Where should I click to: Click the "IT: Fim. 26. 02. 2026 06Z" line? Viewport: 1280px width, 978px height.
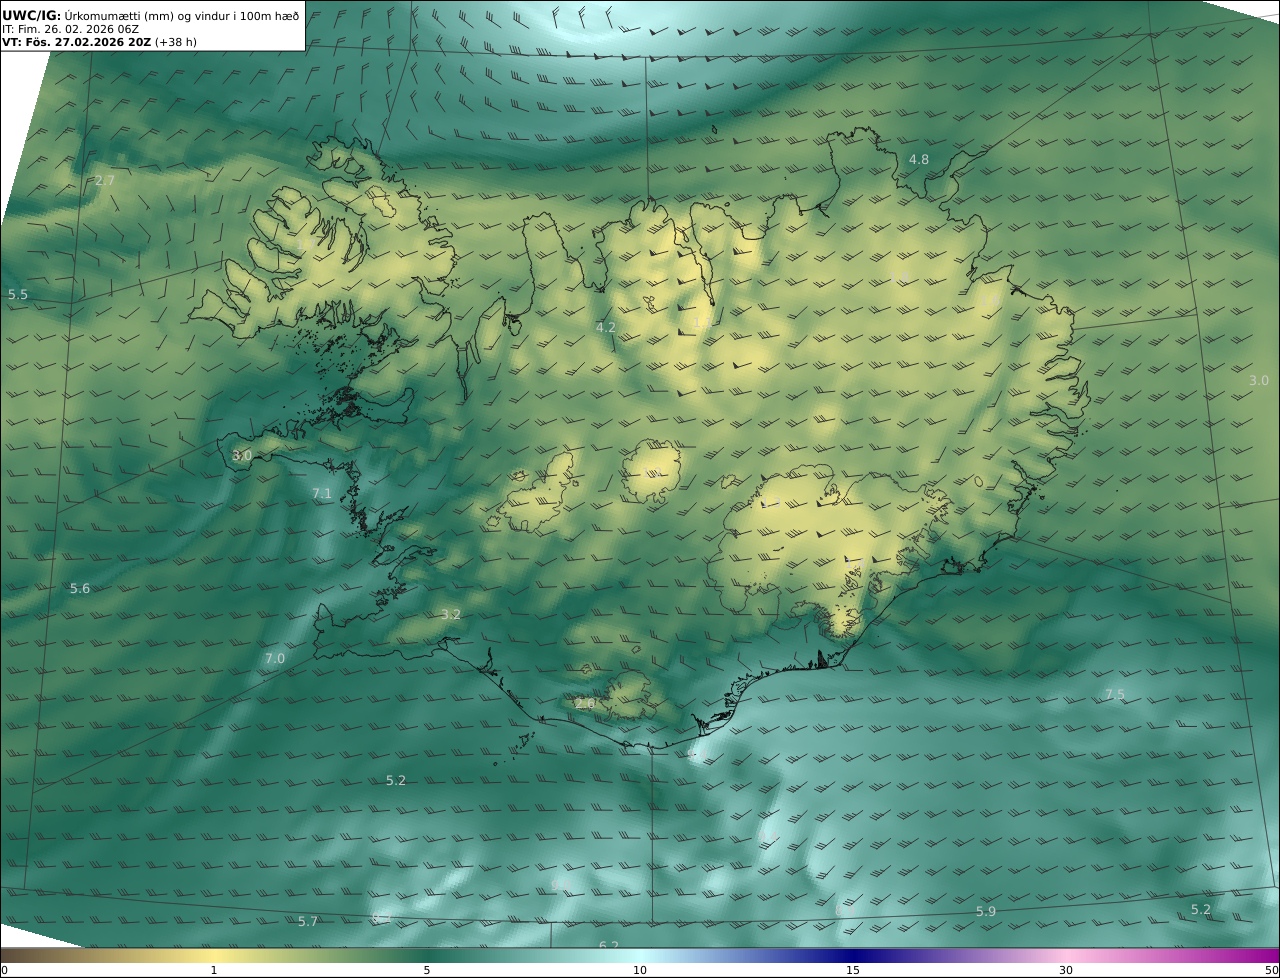tap(70, 29)
